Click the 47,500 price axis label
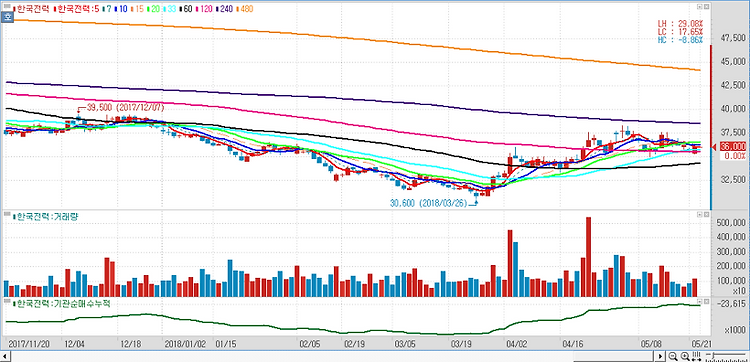The width and height of the screenshot is (750, 362). click(733, 37)
